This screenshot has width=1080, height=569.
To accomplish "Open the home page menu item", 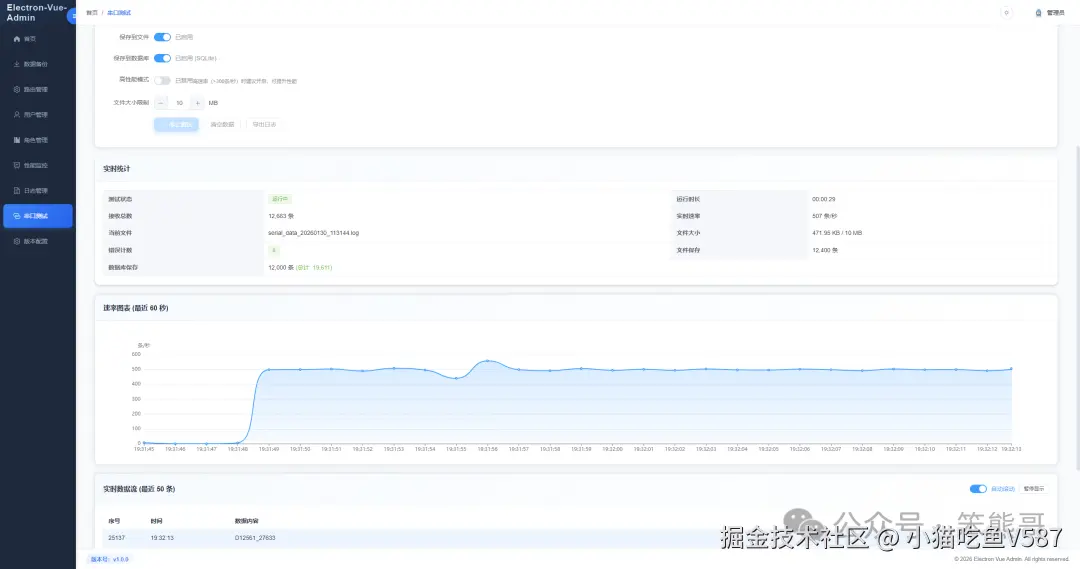I will (x=38, y=39).
